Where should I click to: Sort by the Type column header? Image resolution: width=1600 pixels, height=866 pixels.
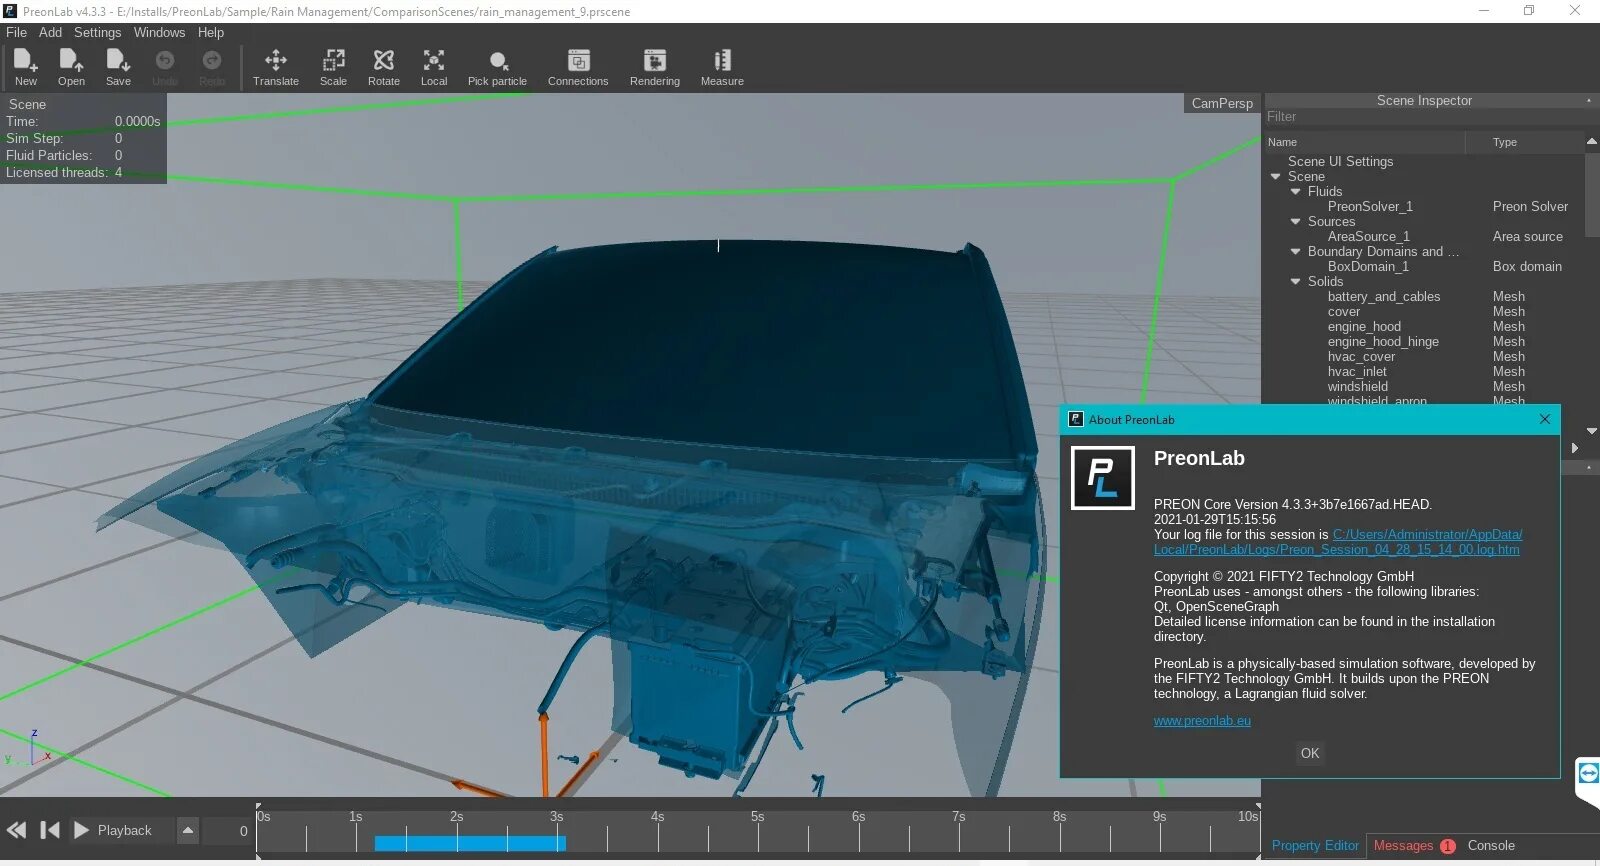pyautogui.click(x=1525, y=142)
